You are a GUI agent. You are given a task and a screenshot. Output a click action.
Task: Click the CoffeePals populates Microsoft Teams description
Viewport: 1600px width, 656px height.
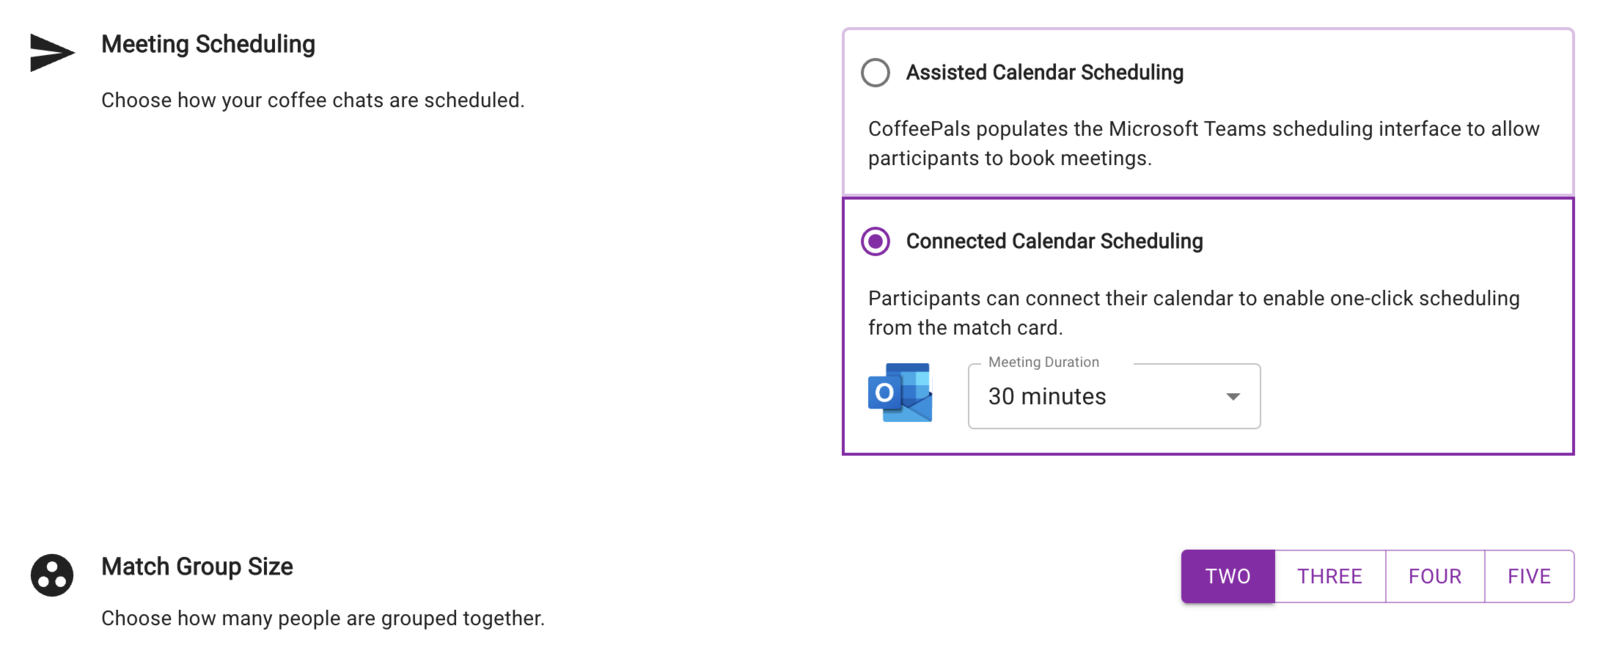click(1203, 144)
